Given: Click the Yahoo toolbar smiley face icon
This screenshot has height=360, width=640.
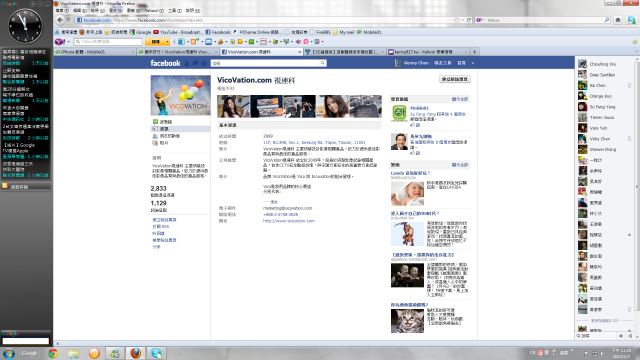Looking at the screenshot, I should [x=240, y=42].
